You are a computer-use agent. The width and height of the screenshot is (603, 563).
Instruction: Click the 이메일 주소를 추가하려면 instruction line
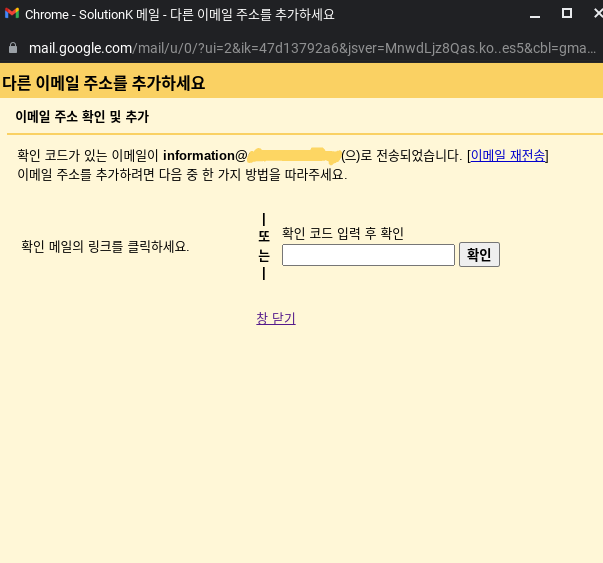tap(182, 175)
